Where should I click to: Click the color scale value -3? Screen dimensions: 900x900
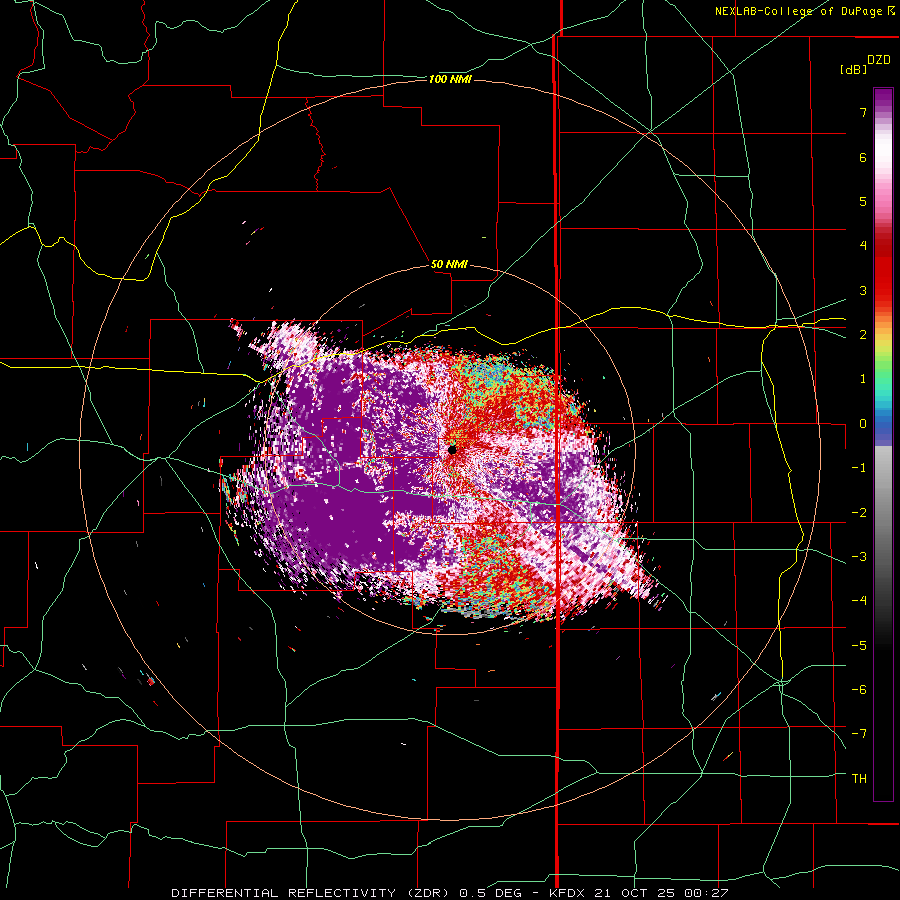click(859, 557)
